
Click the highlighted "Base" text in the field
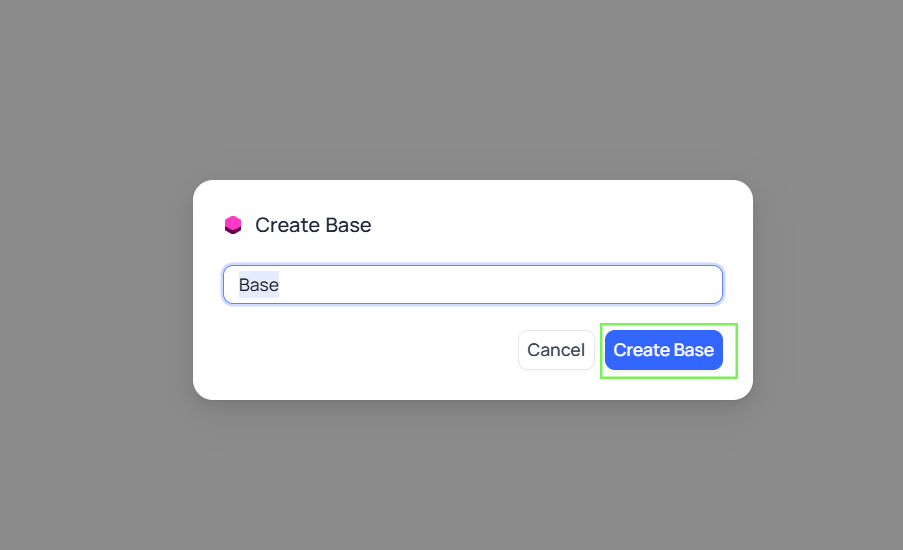click(258, 285)
